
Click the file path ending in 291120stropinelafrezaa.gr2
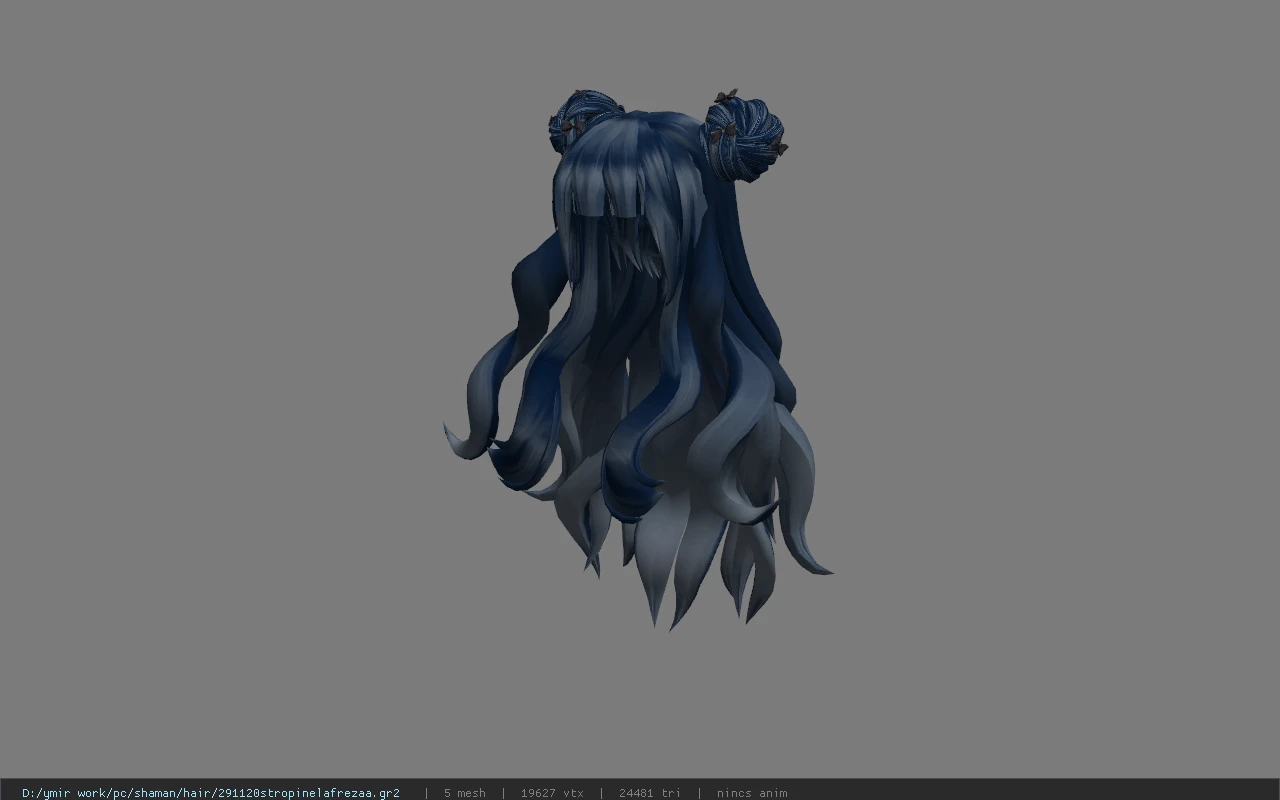(x=211, y=793)
